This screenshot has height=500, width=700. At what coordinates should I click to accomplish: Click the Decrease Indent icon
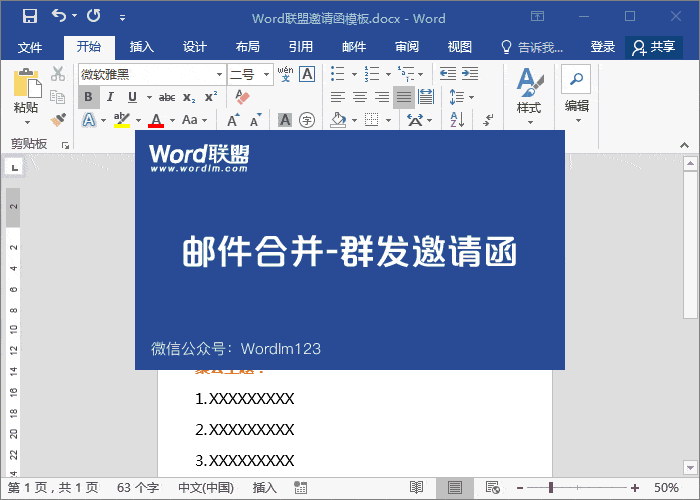tap(448, 74)
